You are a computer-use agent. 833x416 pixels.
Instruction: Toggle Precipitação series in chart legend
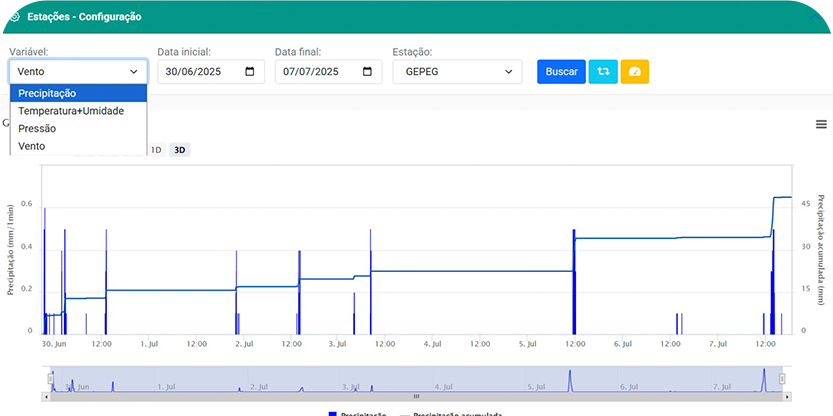point(356,413)
